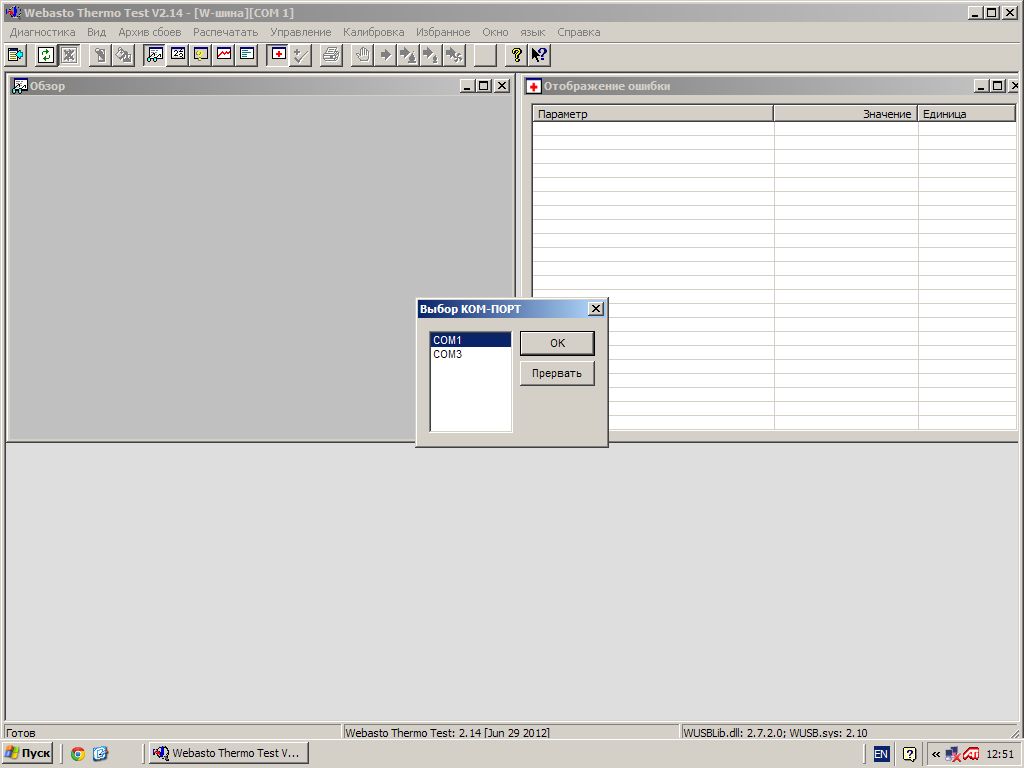Click the yellow question mark help icon
Screen dimensions: 1024x768
tap(516, 56)
